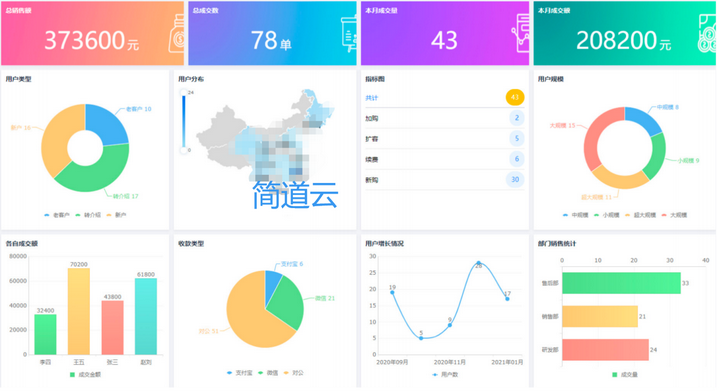Image resolution: width=720 pixels, height=391 pixels.
Task: Select the 续费 row in 指标图
Action: tap(444, 159)
